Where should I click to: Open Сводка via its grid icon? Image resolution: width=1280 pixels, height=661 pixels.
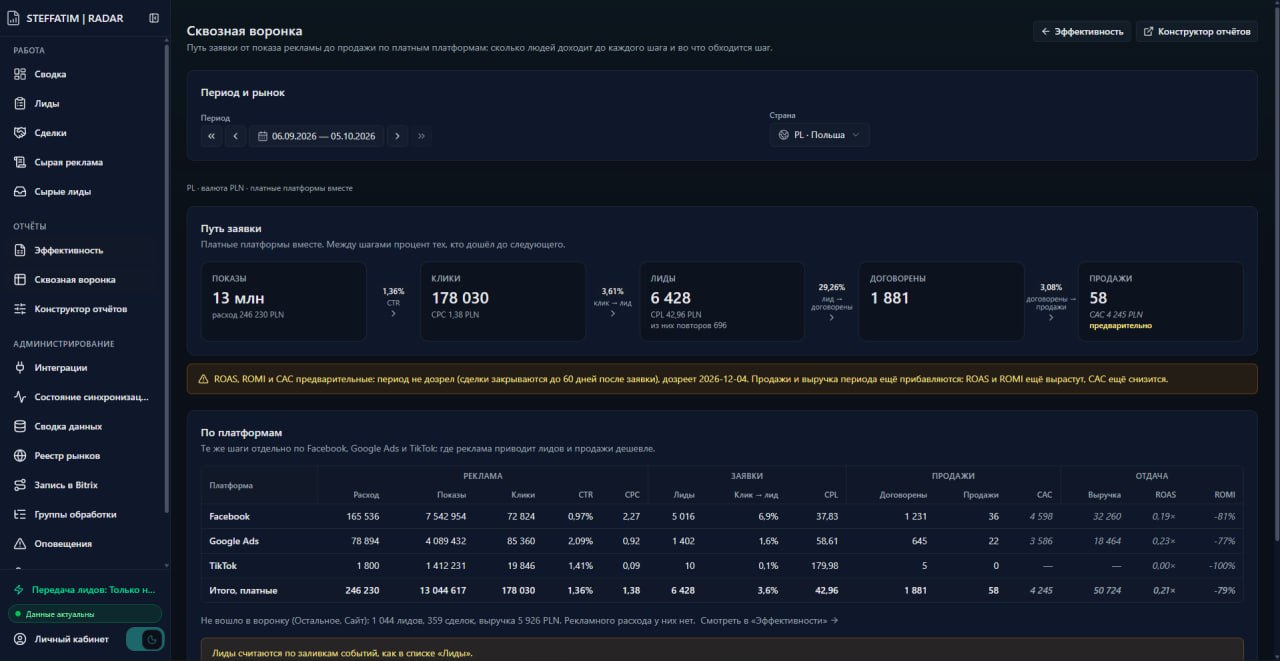pos(20,74)
